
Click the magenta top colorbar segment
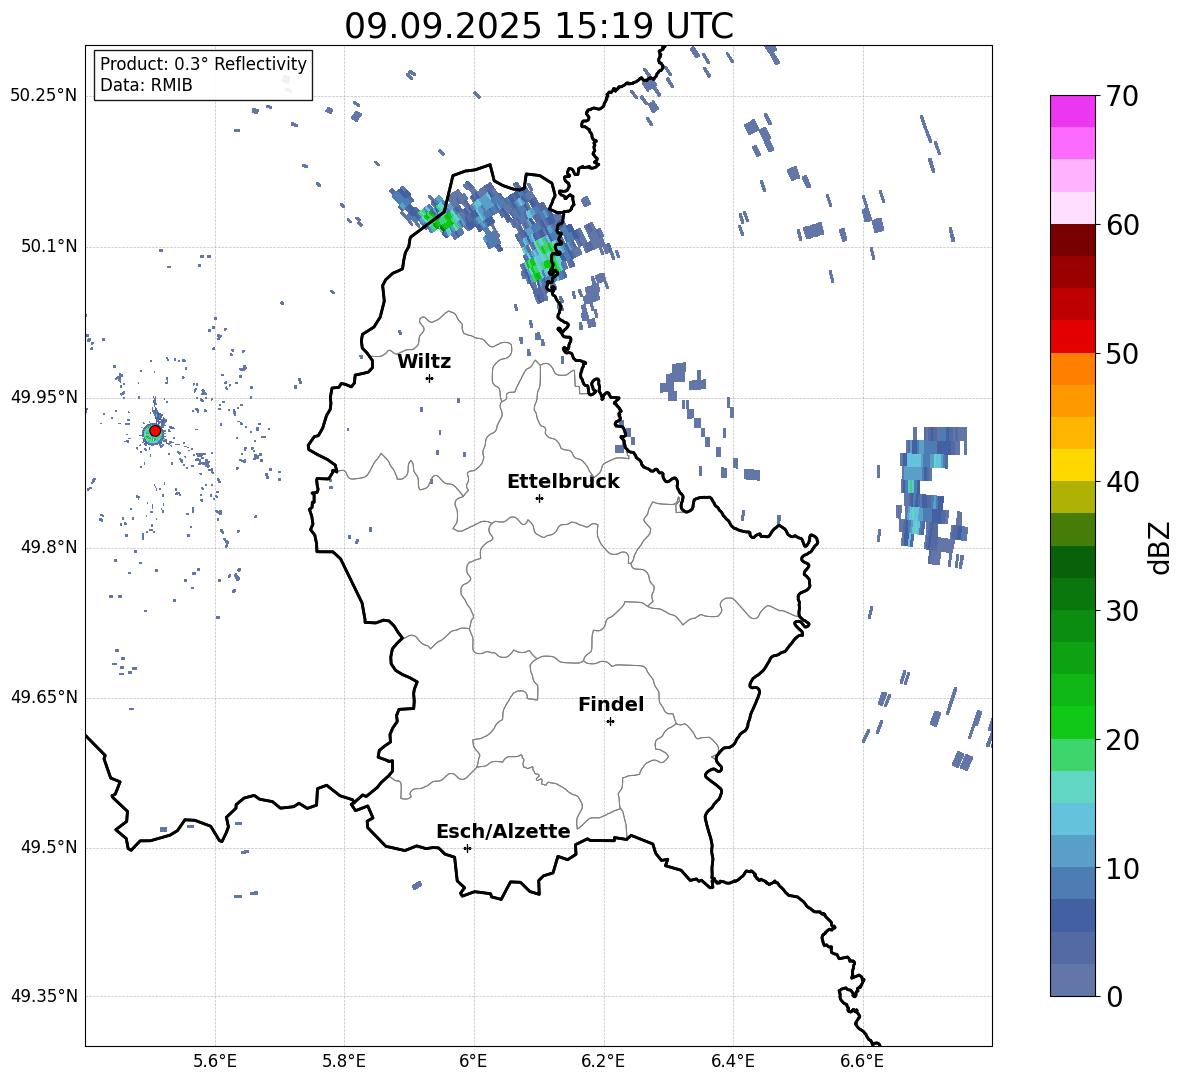coord(1072,111)
